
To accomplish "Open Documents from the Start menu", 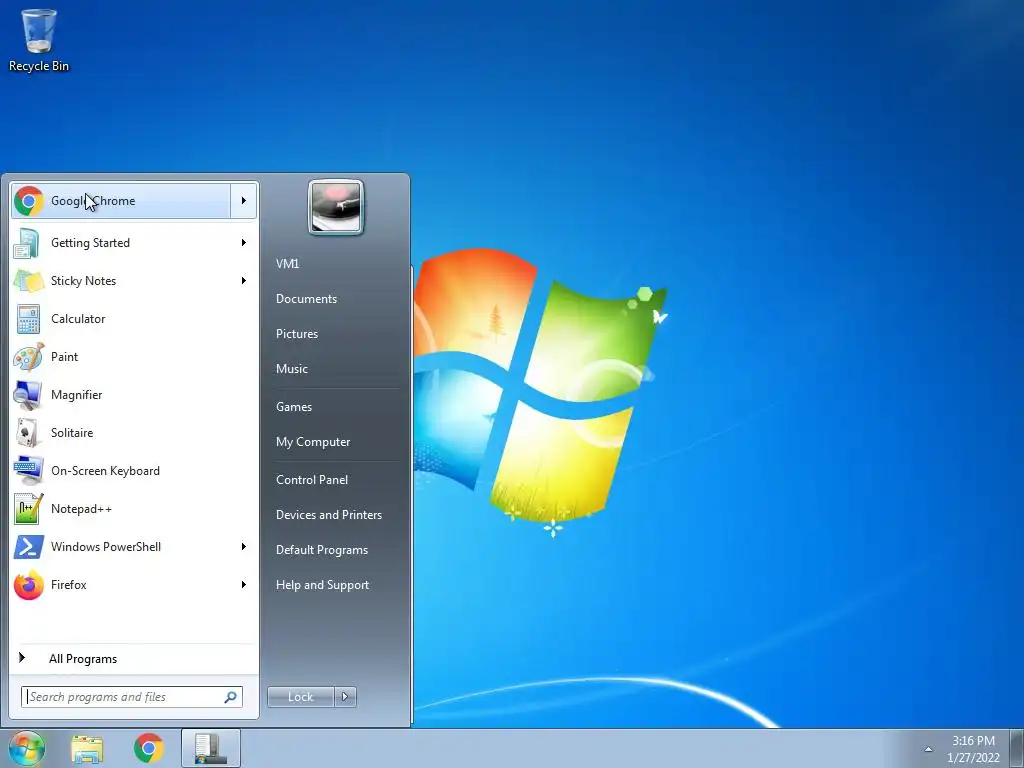I will tap(306, 299).
